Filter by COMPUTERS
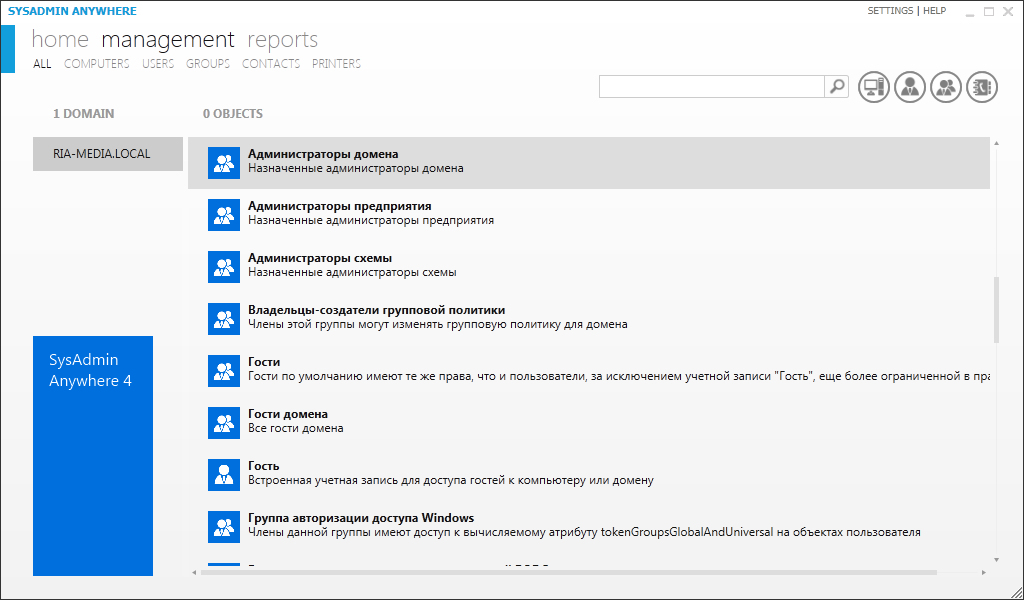This screenshot has height=600, width=1024. [97, 63]
